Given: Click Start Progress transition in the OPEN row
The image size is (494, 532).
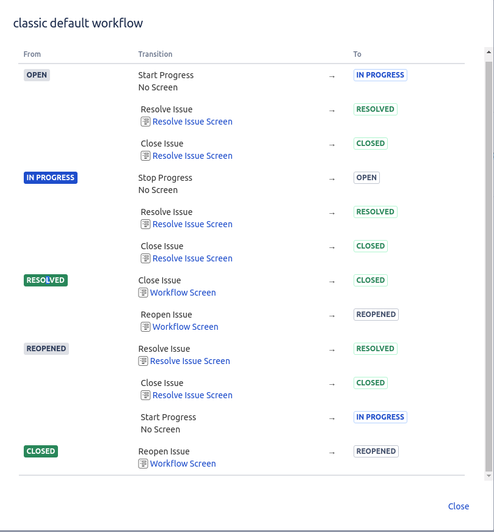Looking at the screenshot, I should [x=166, y=75].
